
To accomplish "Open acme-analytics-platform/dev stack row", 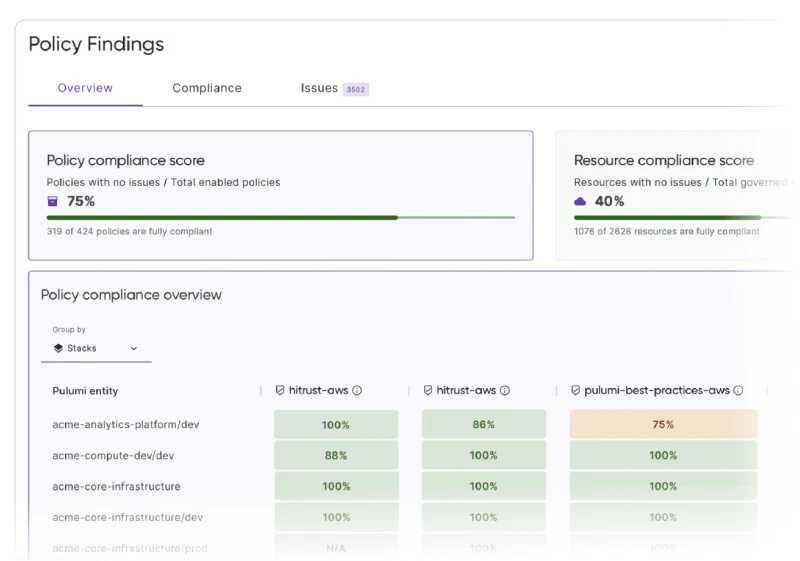I will coord(126,424).
